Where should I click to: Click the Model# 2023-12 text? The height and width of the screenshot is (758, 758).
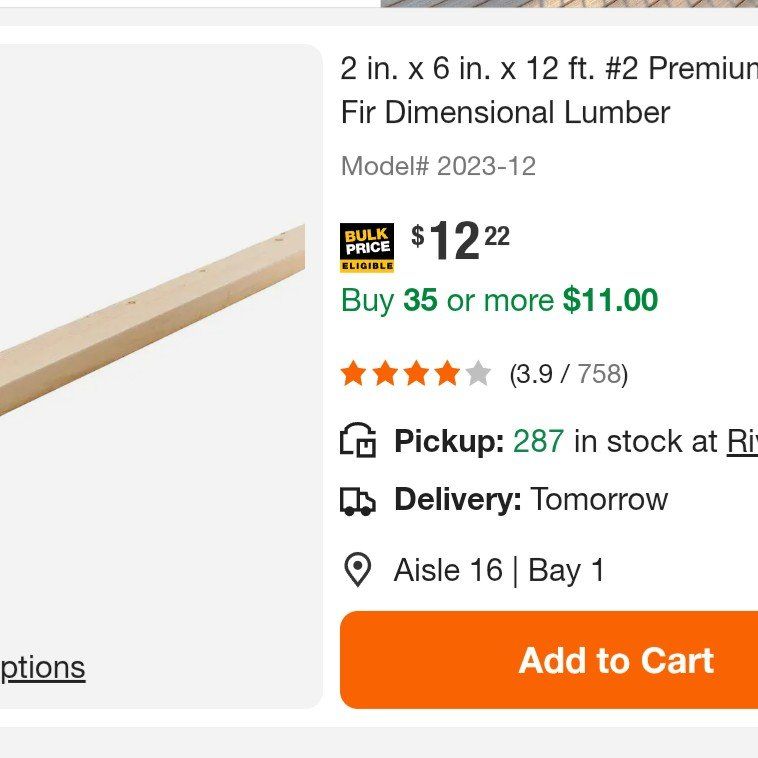438,166
